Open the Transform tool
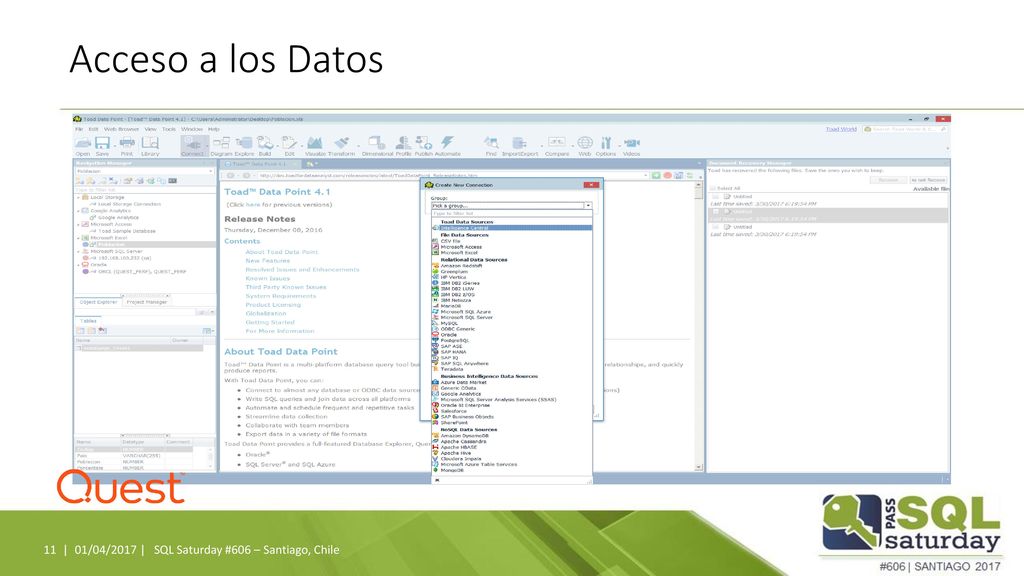Screen dimensions: 1024x576 pyautogui.click(x=342, y=146)
